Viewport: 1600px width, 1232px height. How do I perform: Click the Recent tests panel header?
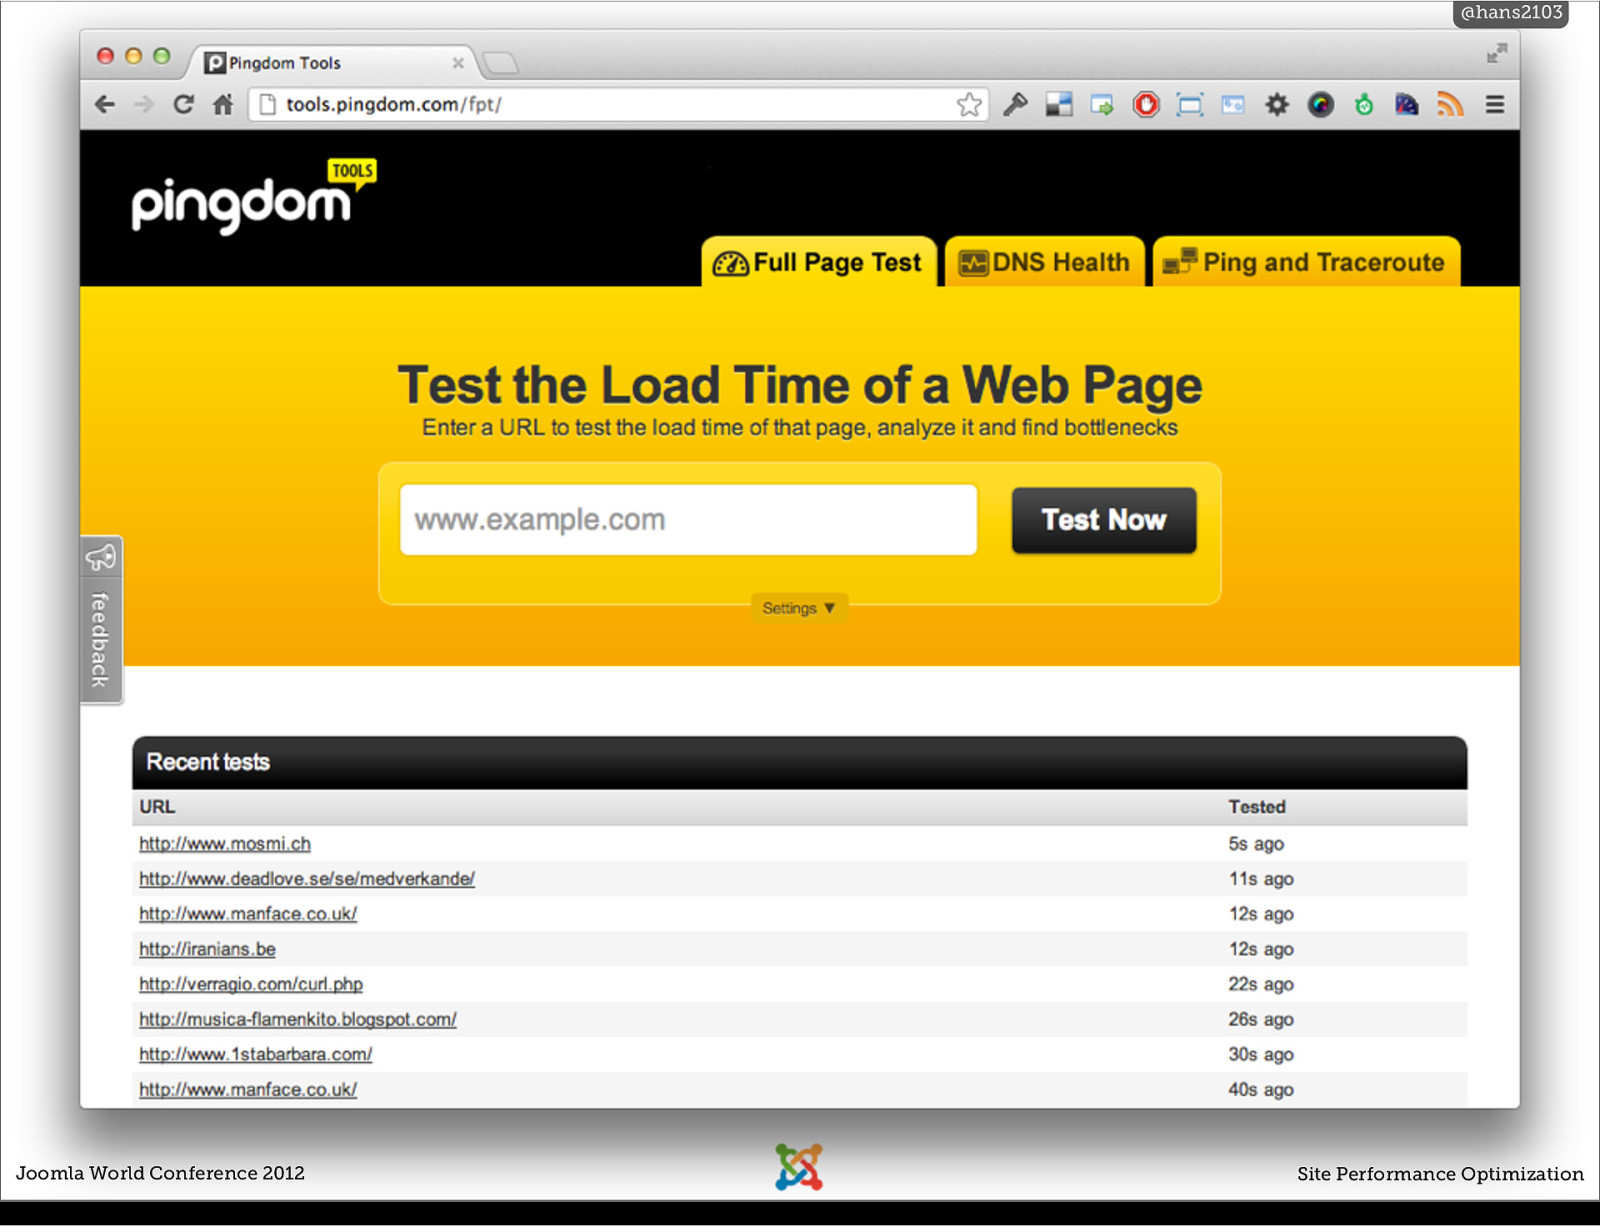800,762
